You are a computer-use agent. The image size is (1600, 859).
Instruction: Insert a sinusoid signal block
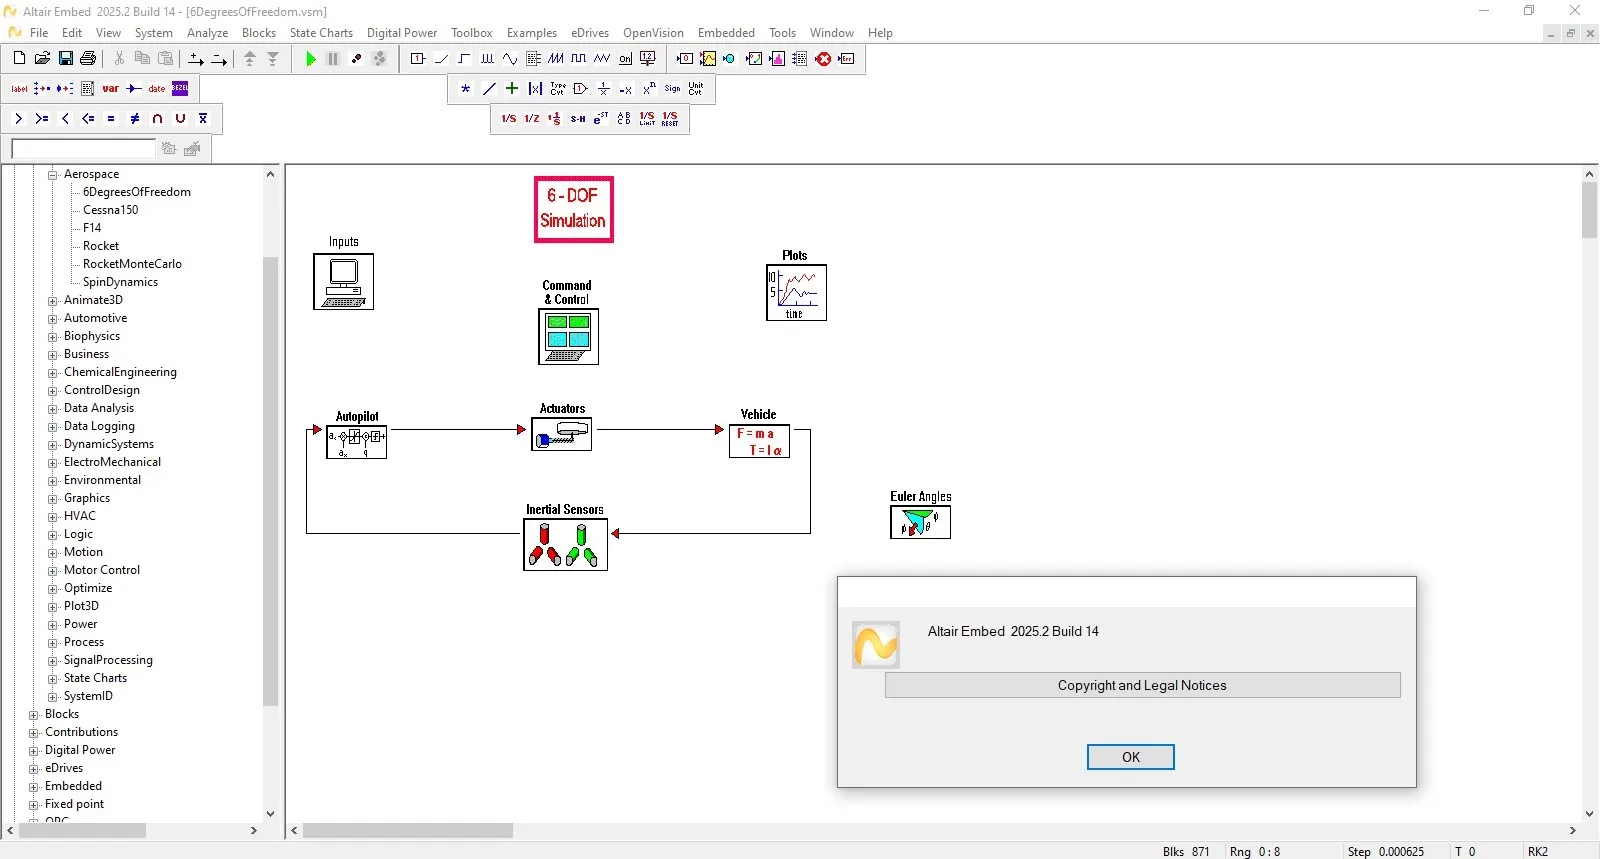[510, 59]
